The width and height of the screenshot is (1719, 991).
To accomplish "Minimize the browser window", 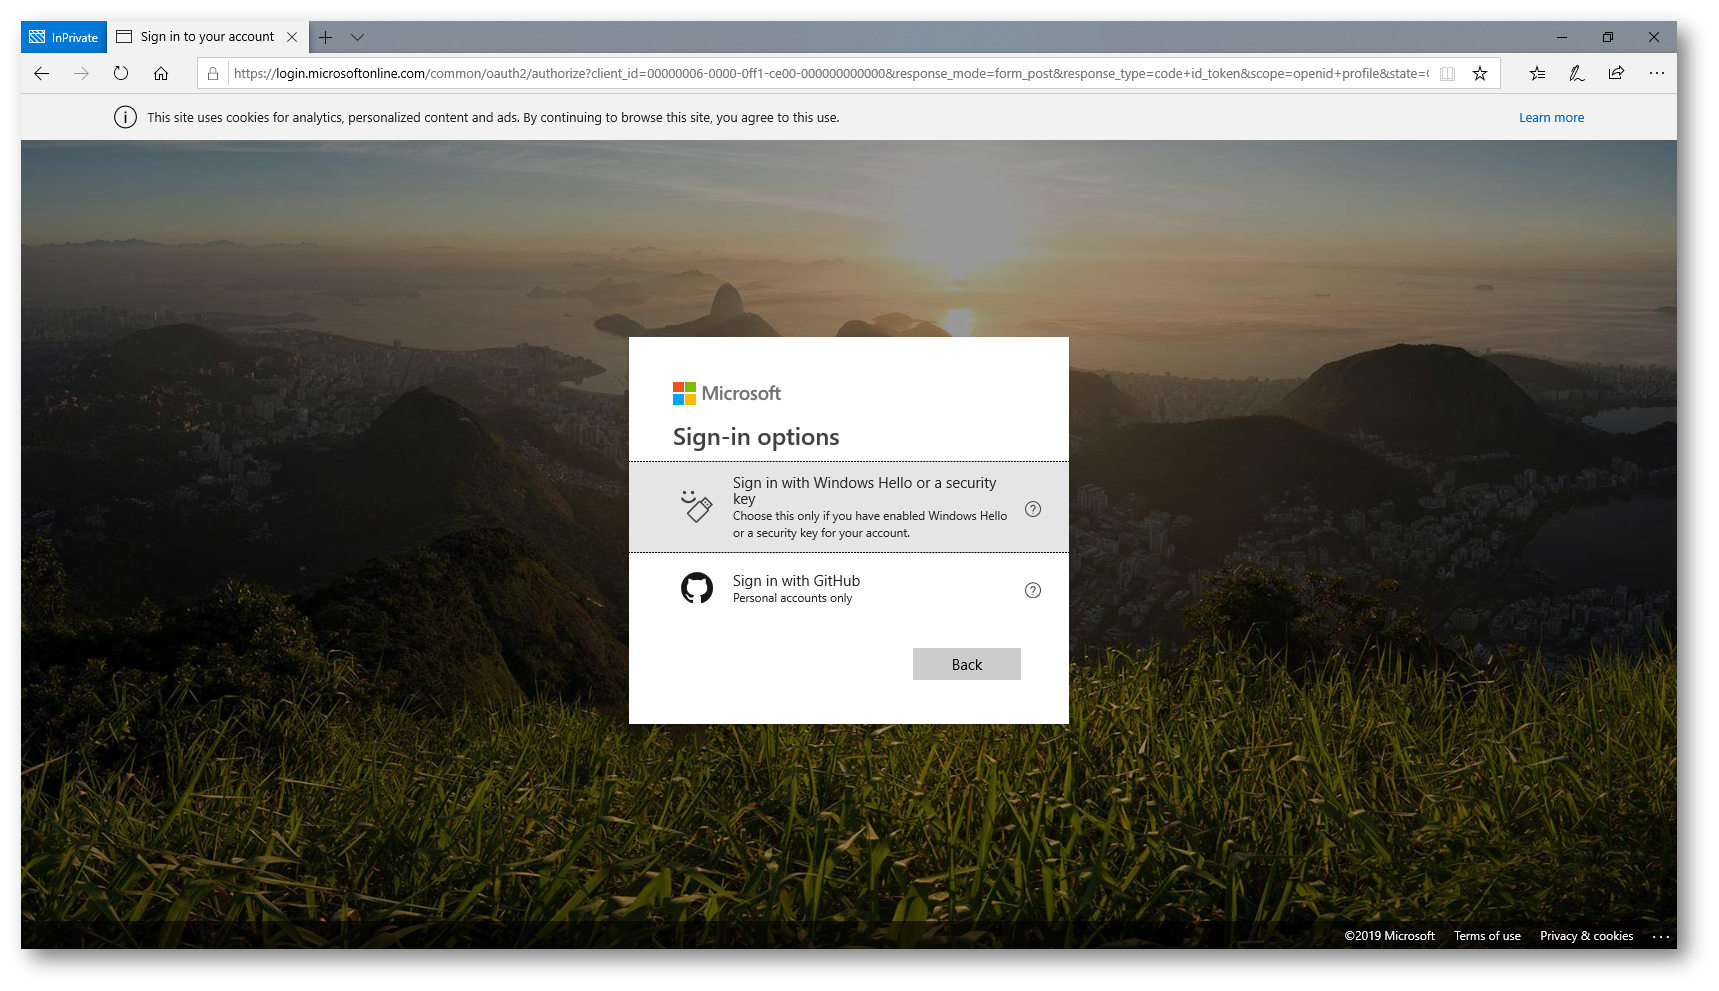I will [1562, 37].
